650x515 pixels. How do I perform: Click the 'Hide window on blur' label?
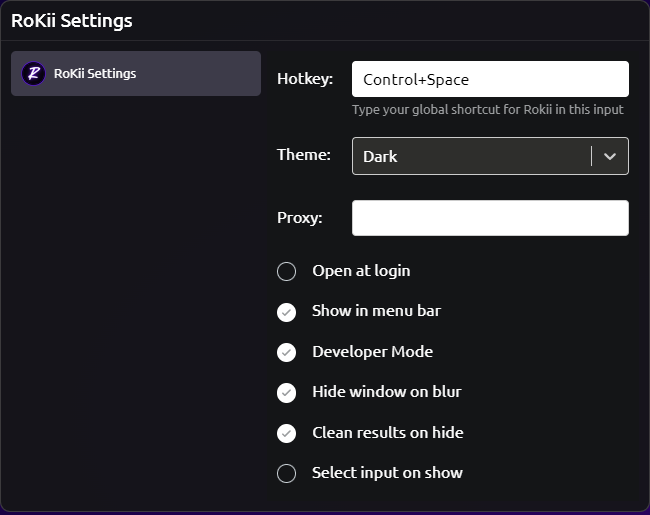pyautogui.click(x=387, y=392)
